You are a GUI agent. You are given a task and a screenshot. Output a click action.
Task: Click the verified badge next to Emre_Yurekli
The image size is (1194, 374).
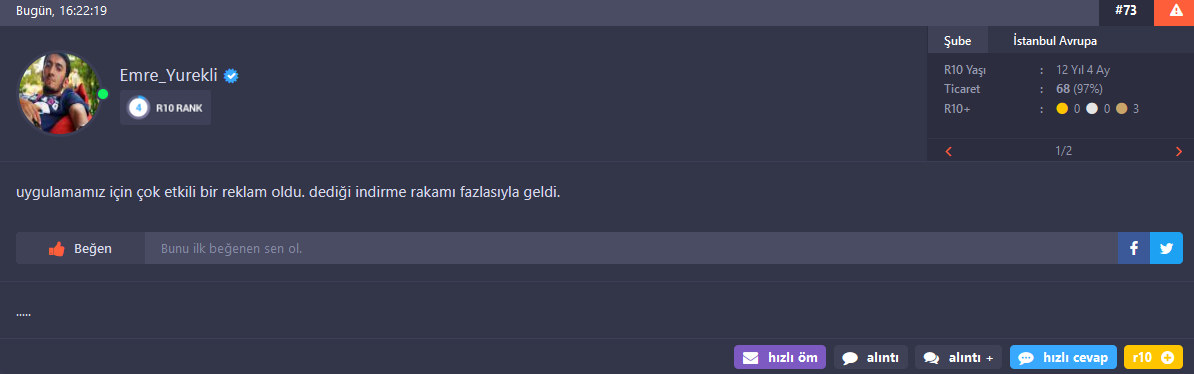click(x=231, y=75)
